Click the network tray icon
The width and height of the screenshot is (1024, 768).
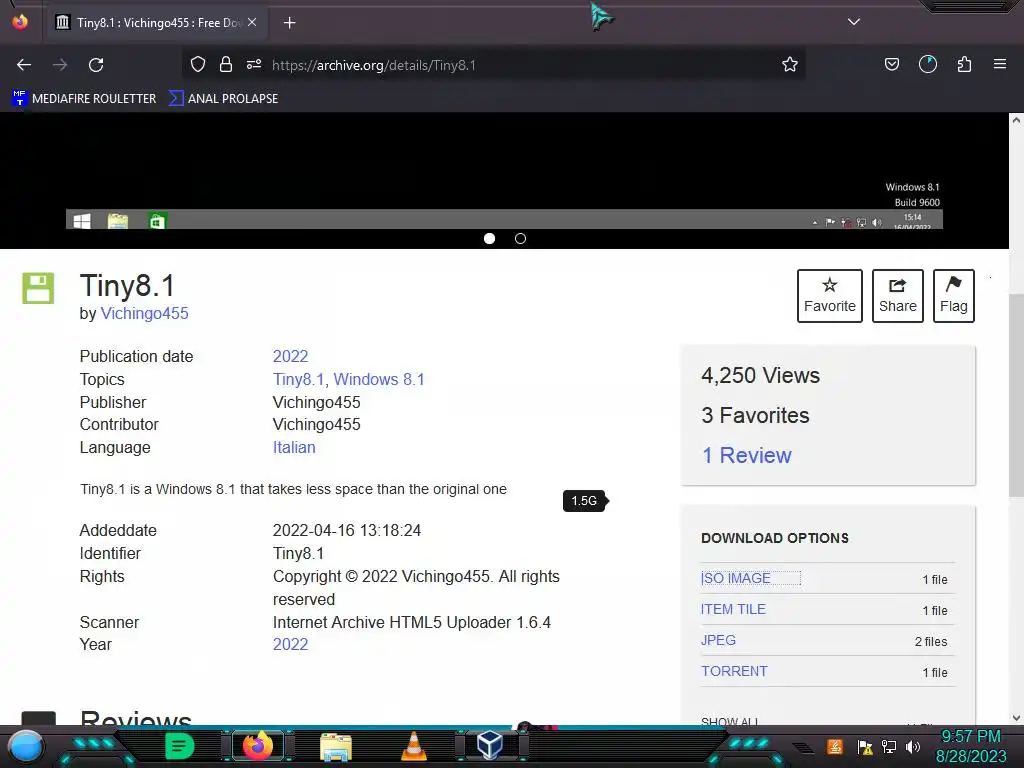point(889,746)
